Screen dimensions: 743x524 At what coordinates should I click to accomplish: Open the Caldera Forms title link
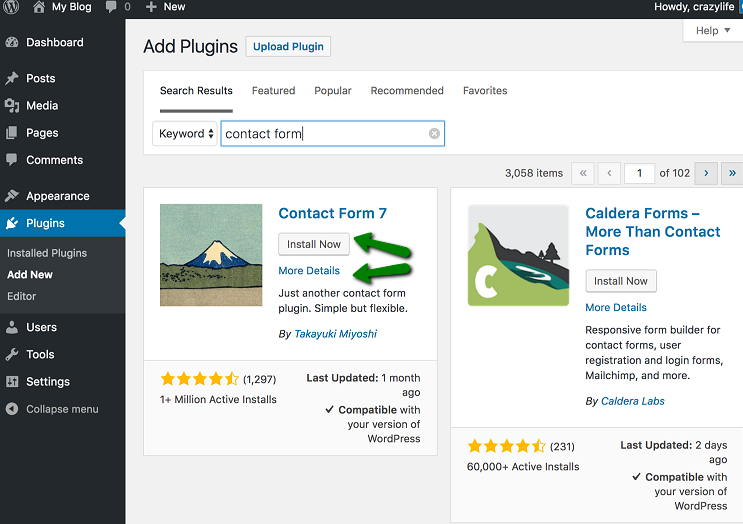pos(652,232)
